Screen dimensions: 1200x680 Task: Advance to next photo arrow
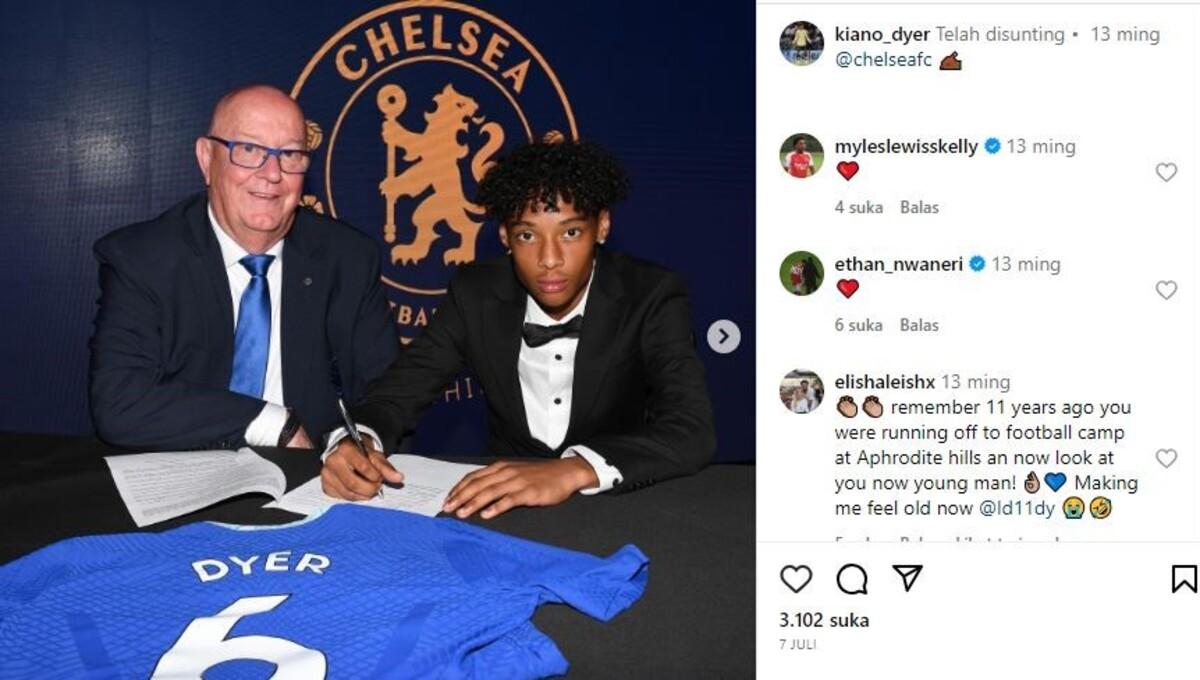coord(724,336)
